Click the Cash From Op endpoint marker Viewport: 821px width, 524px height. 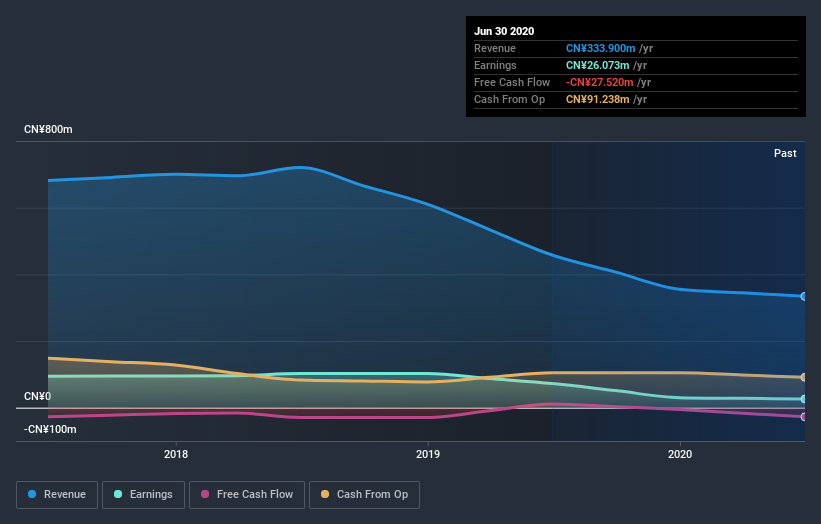click(803, 377)
